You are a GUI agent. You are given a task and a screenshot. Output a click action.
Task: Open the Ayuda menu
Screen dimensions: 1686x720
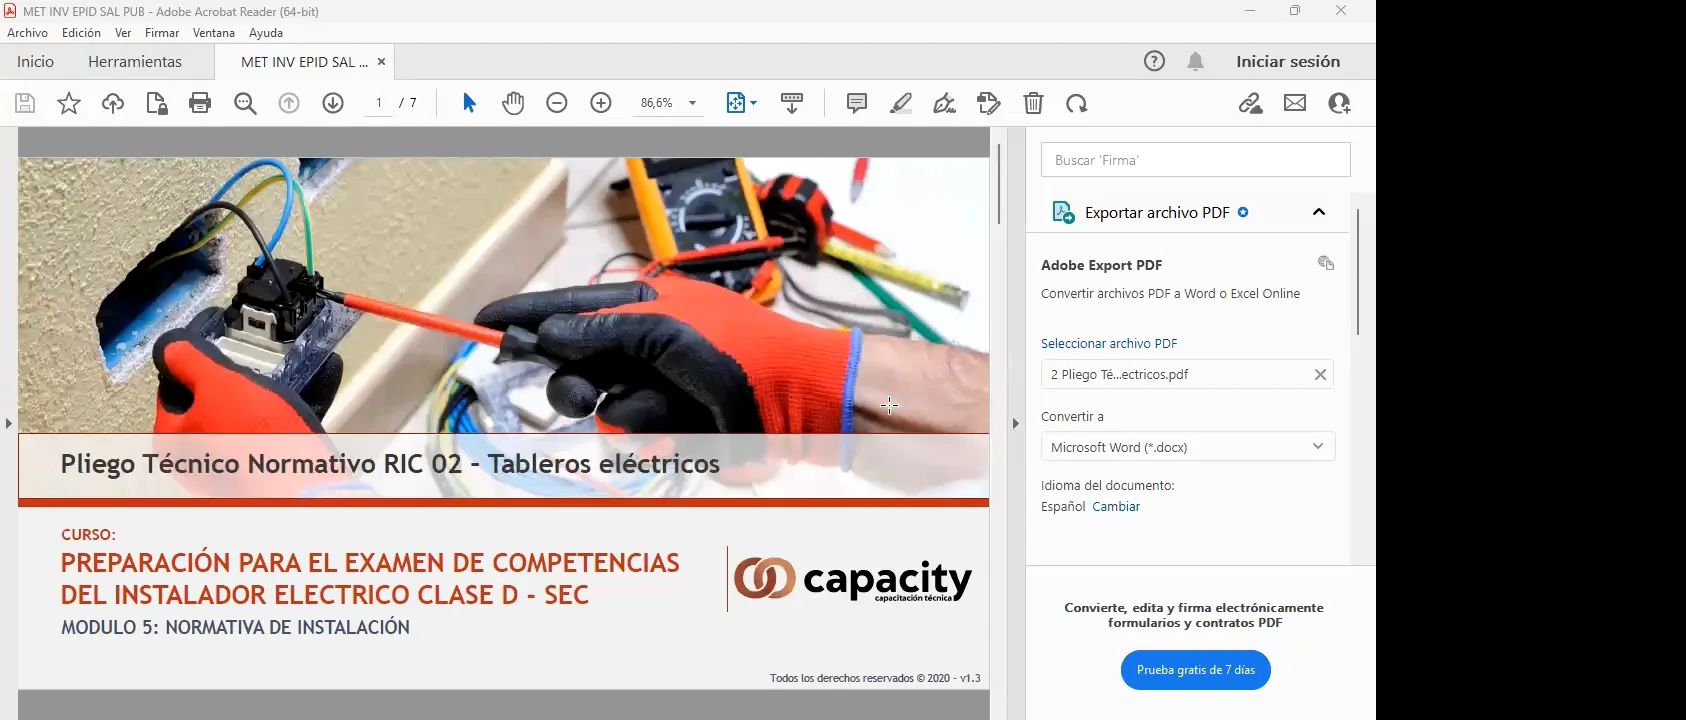click(266, 33)
